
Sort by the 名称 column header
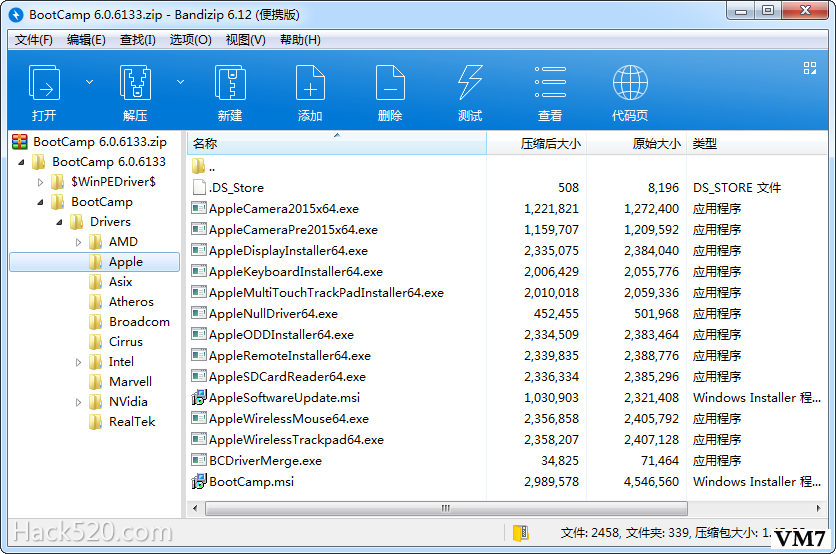(x=337, y=143)
